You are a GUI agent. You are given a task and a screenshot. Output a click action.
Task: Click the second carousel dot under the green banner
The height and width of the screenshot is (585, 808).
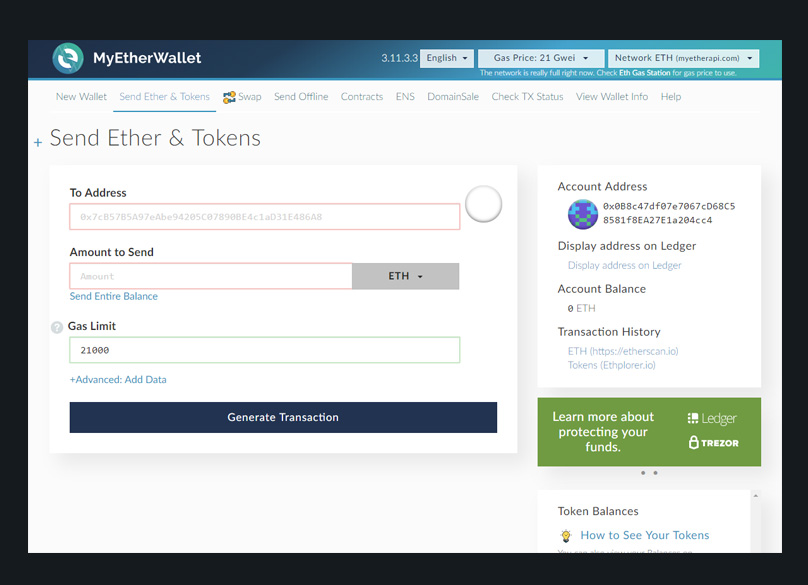point(655,473)
